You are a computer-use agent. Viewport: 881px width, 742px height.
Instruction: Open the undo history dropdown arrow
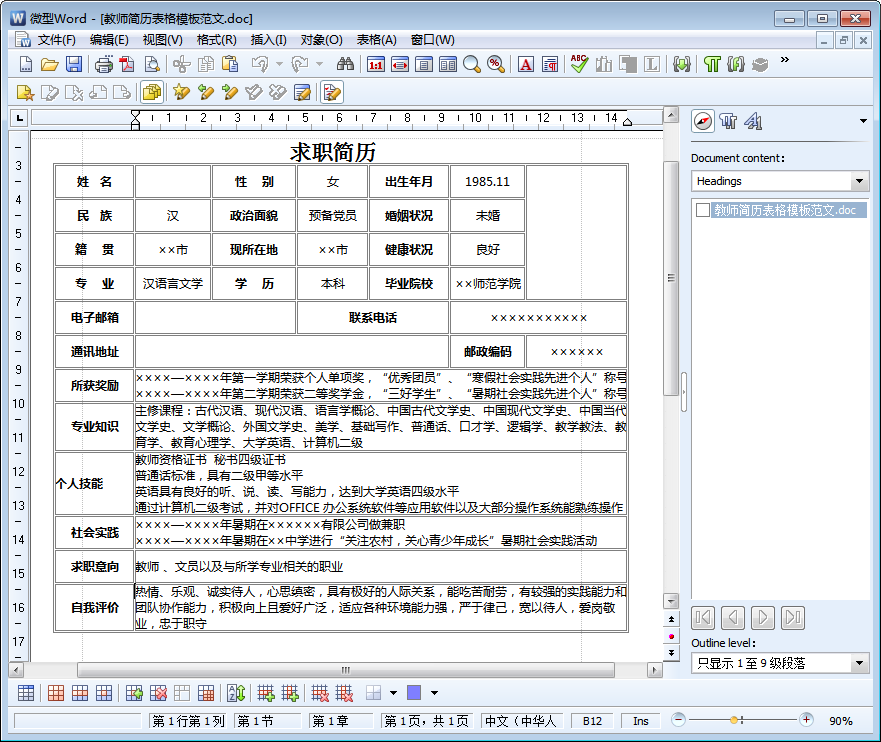point(279,64)
